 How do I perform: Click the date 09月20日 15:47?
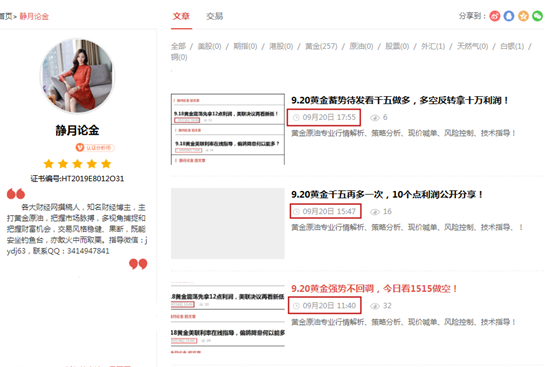point(329,212)
